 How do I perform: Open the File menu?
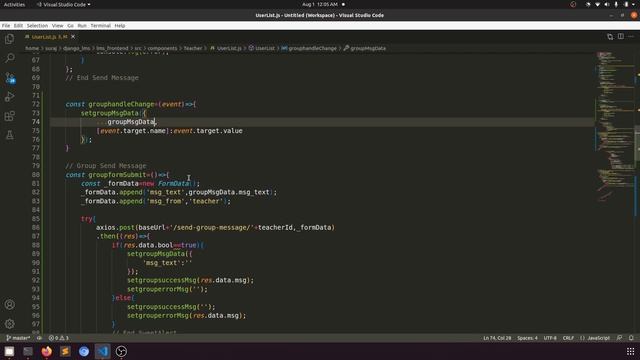pos(6,25)
